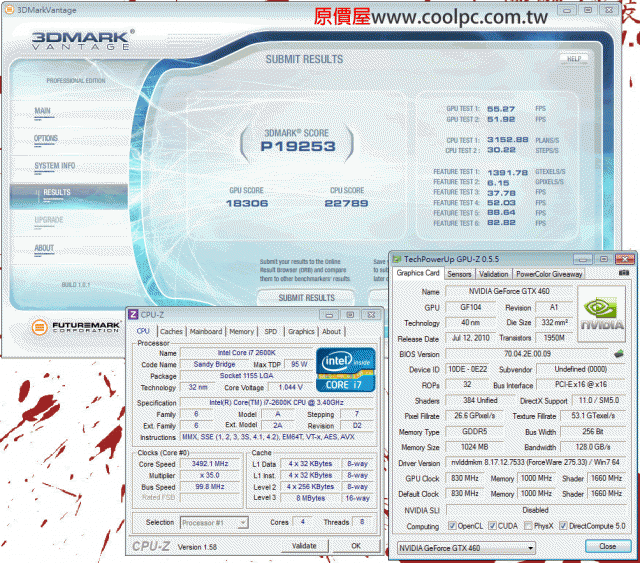Open UPGRADE in 3DMark sidebar

click(49, 220)
